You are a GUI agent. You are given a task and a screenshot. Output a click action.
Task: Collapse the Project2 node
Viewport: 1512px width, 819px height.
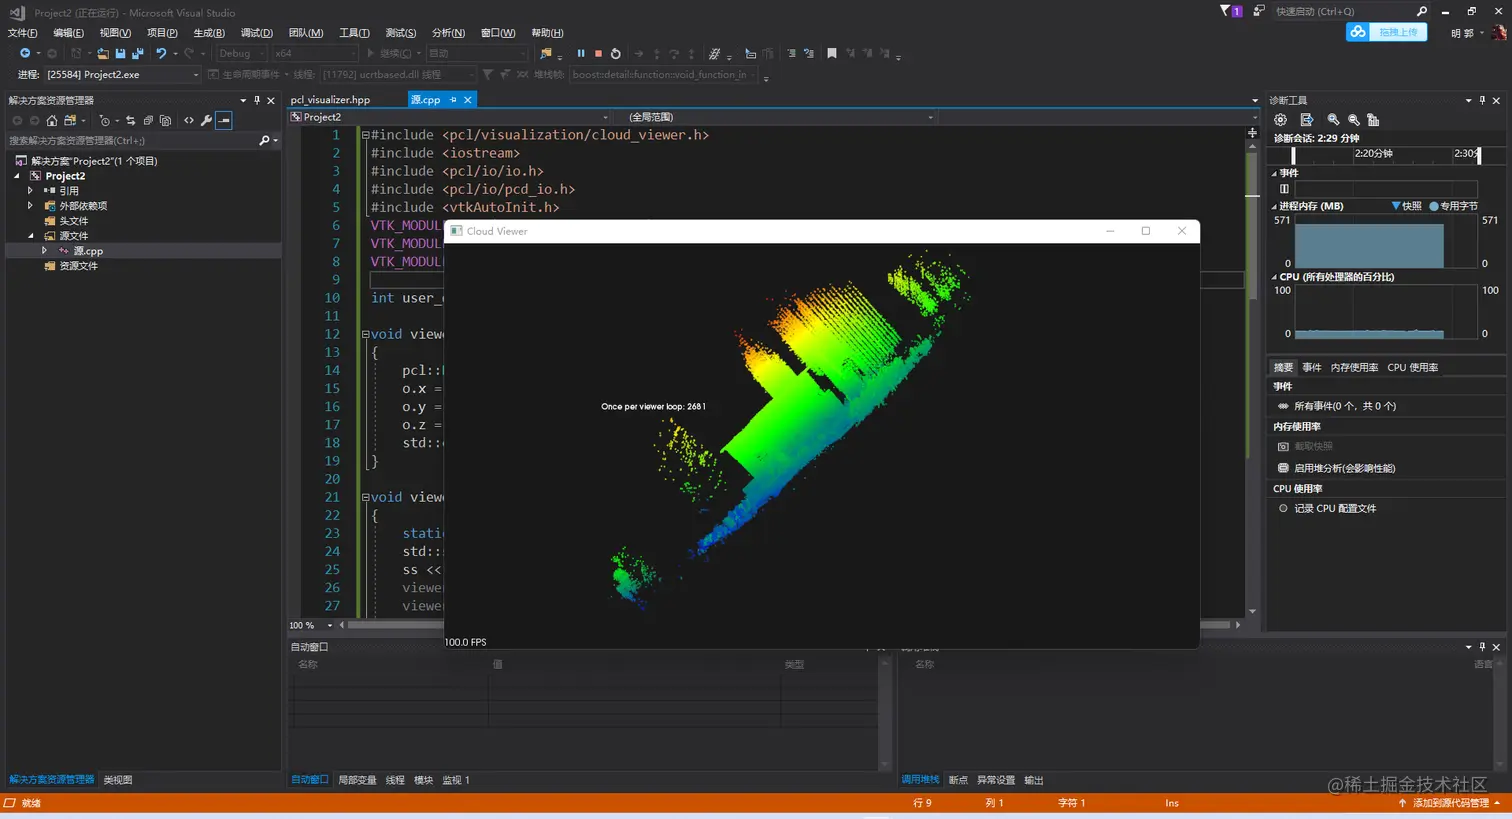tap(16, 176)
